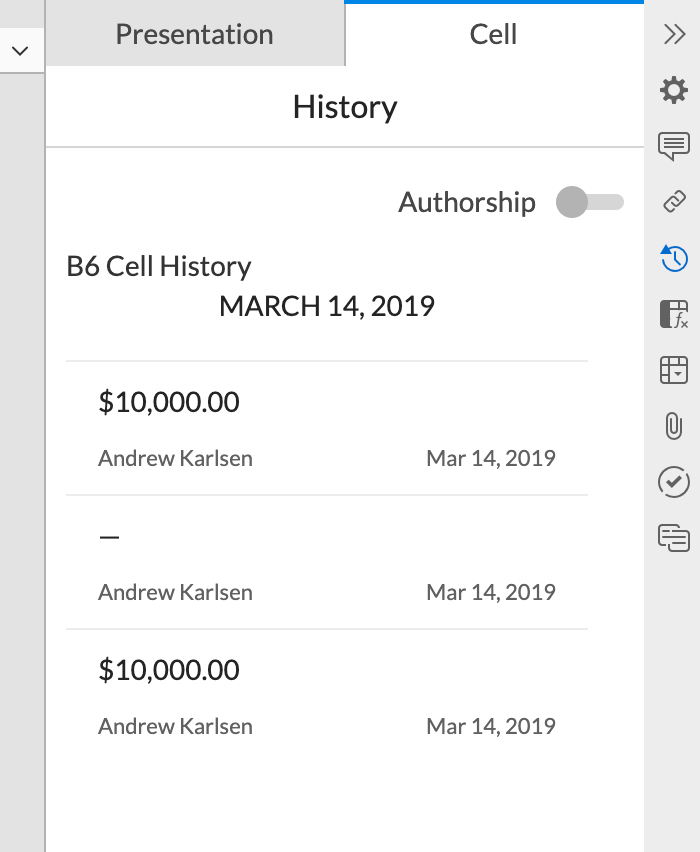Open the comments speech bubble panel

tap(674, 146)
